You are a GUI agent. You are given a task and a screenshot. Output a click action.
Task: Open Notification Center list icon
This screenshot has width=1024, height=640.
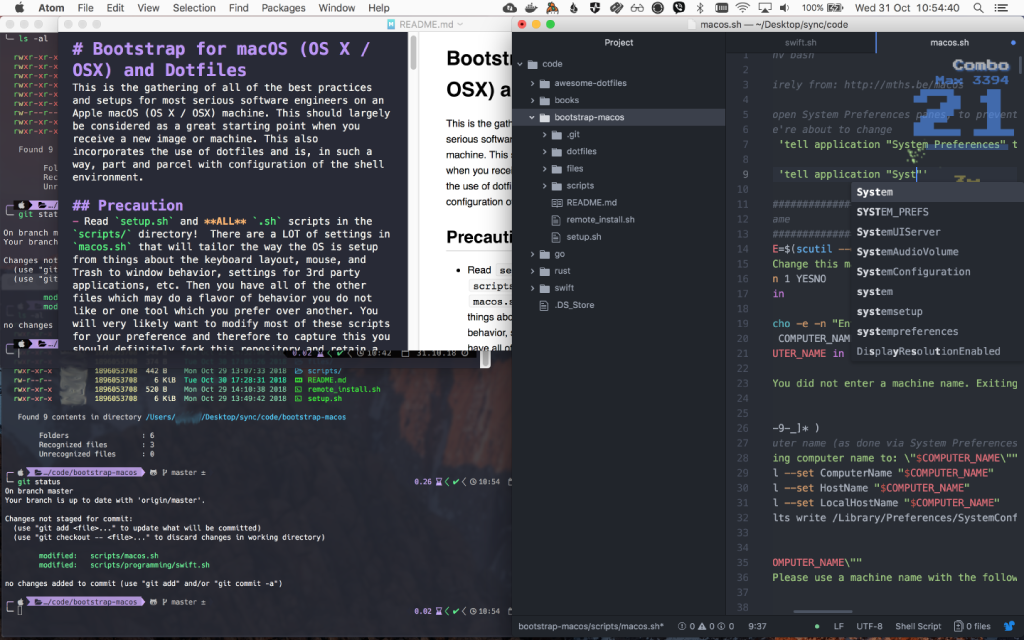1000,8
